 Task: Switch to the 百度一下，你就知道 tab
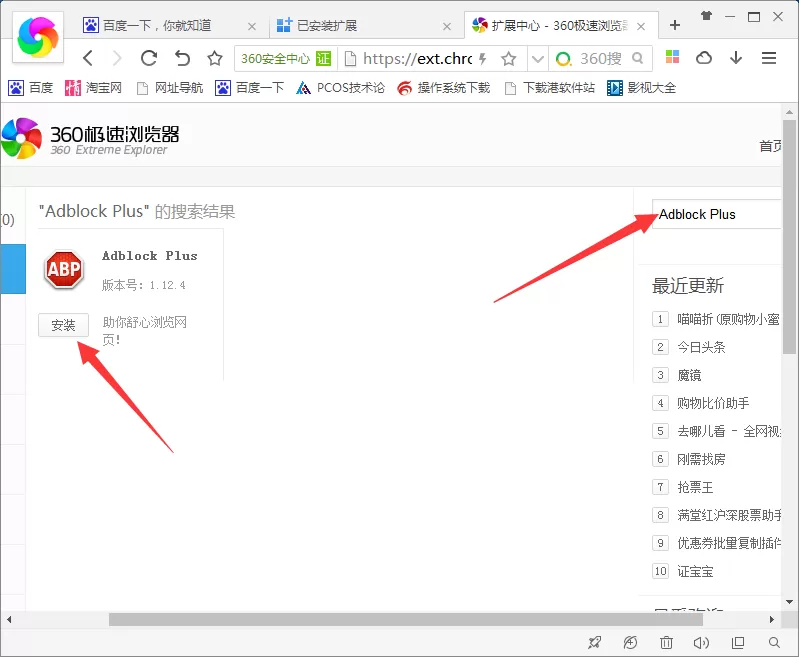click(x=157, y=25)
